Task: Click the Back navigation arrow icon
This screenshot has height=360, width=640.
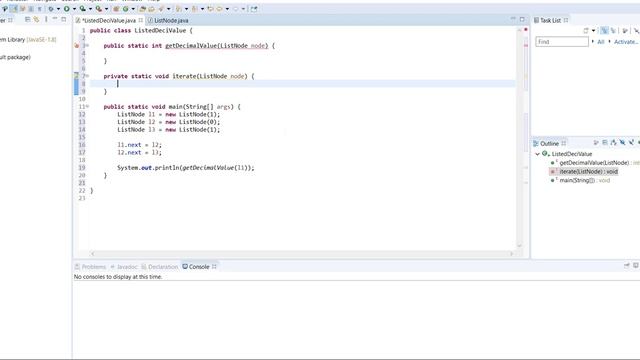Action: [219, 9]
